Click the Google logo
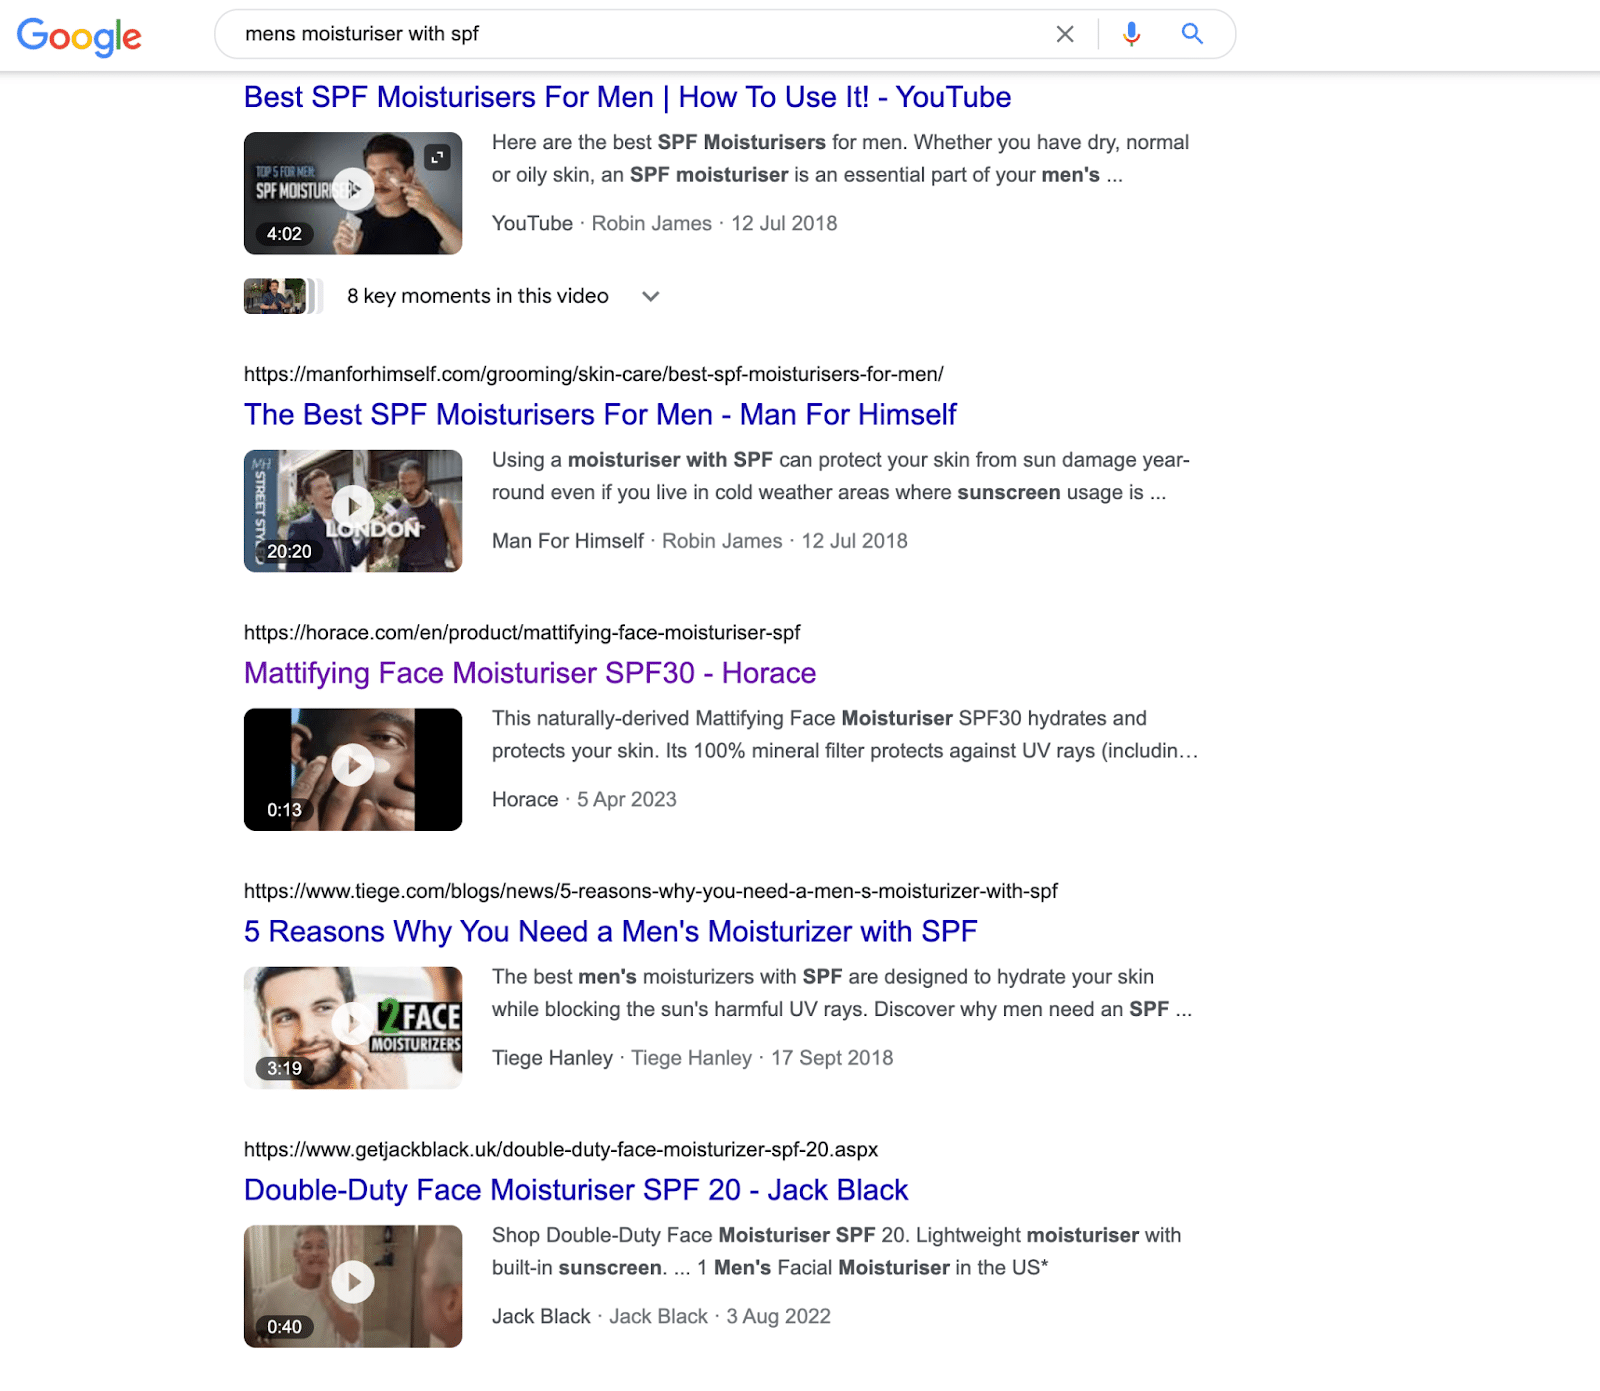1600x1391 pixels. click(x=79, y=36)
